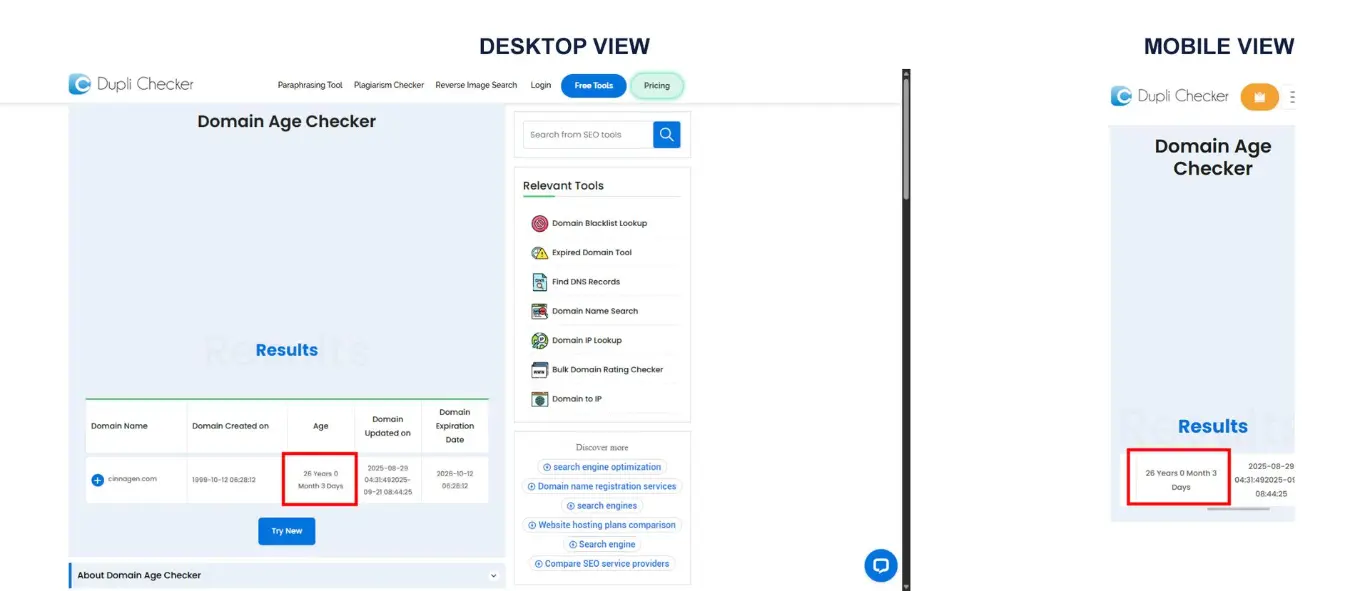Click the Search from SEO tools field
Image resolution: width=1370 pixels, height=591 pixels.
588,134
